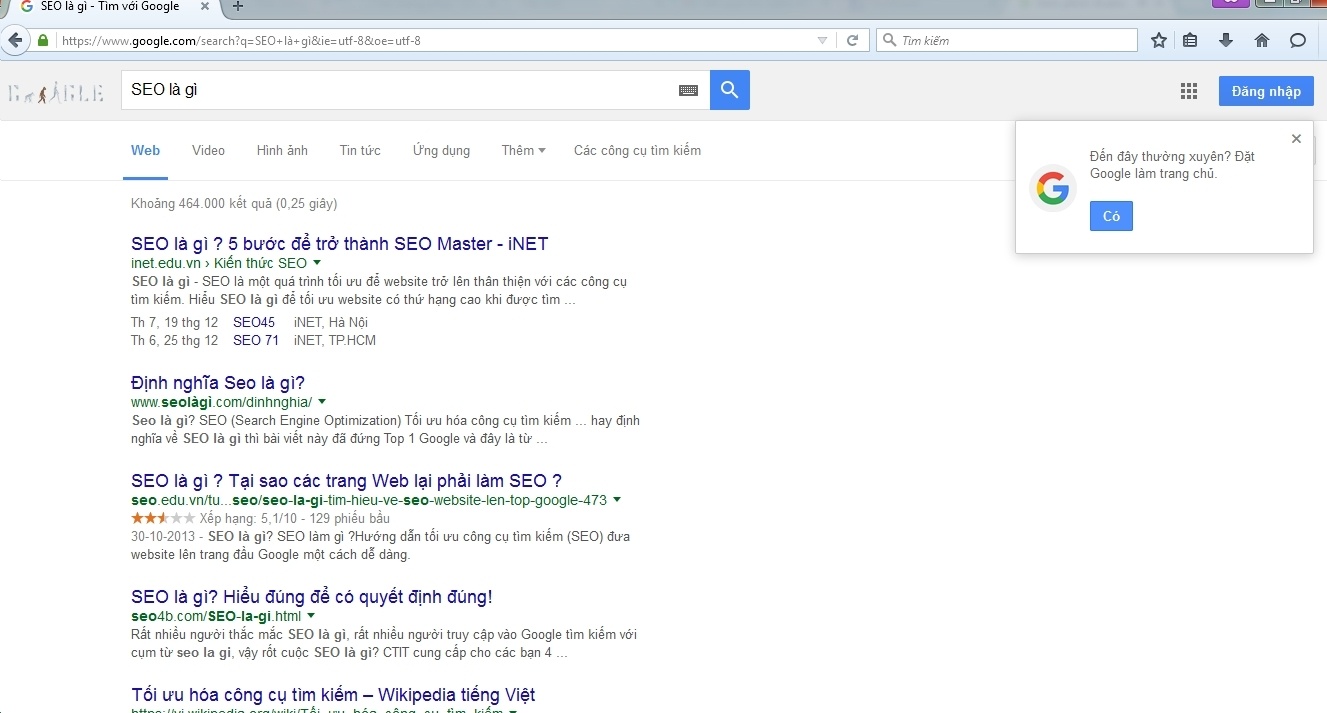Image resolution: width=1327 pixels, height=713 pixels.
Task: Open 'Các công cụ tìm kiếm' search tools
Action: (637, 151)
